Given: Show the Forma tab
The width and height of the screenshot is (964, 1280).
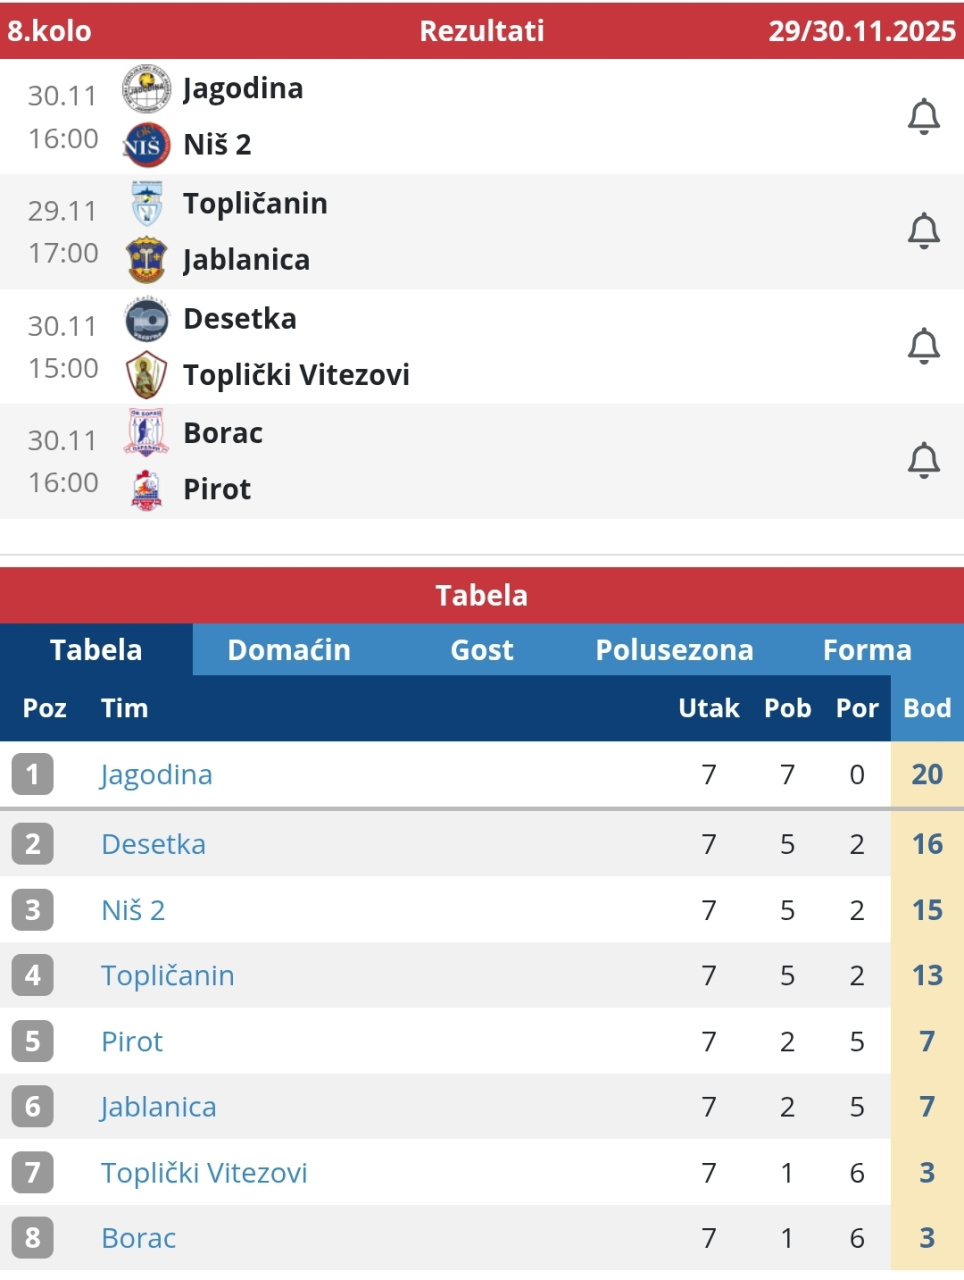Looking at the screenshot, I should 867,650.
